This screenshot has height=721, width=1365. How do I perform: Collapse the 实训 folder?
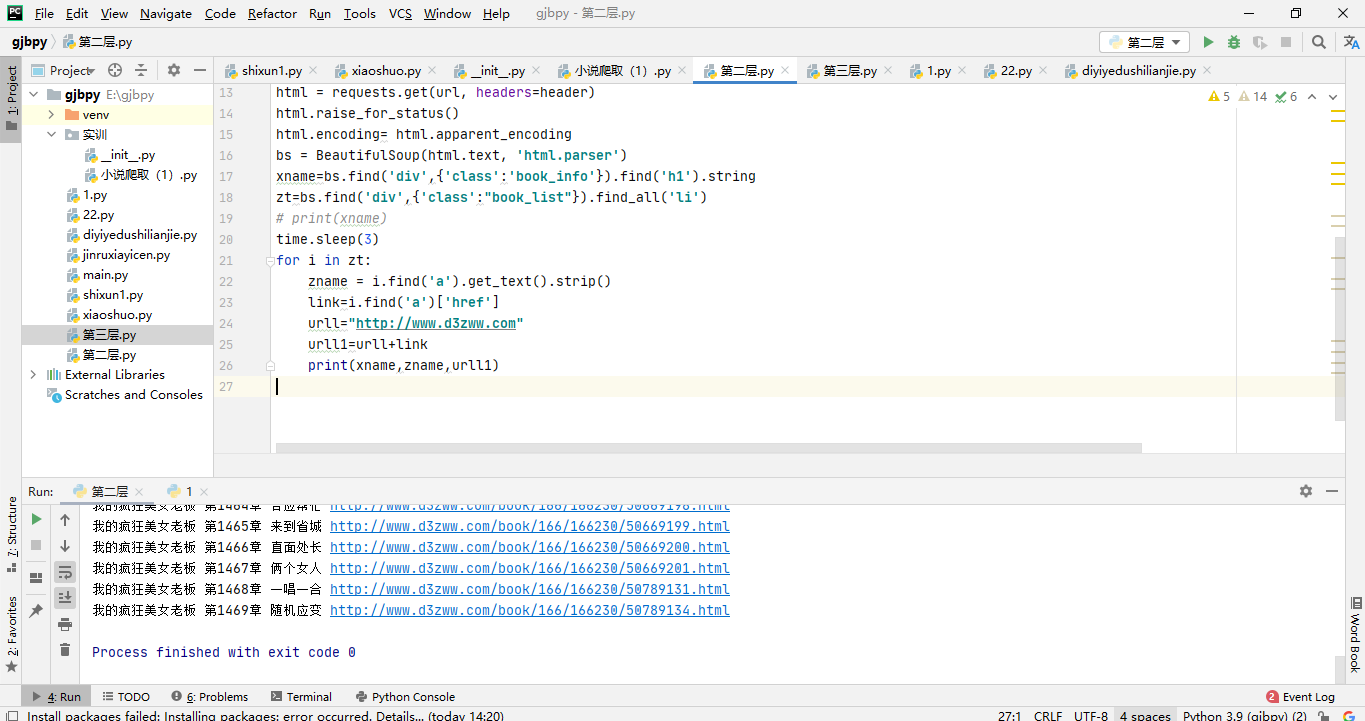51,135
